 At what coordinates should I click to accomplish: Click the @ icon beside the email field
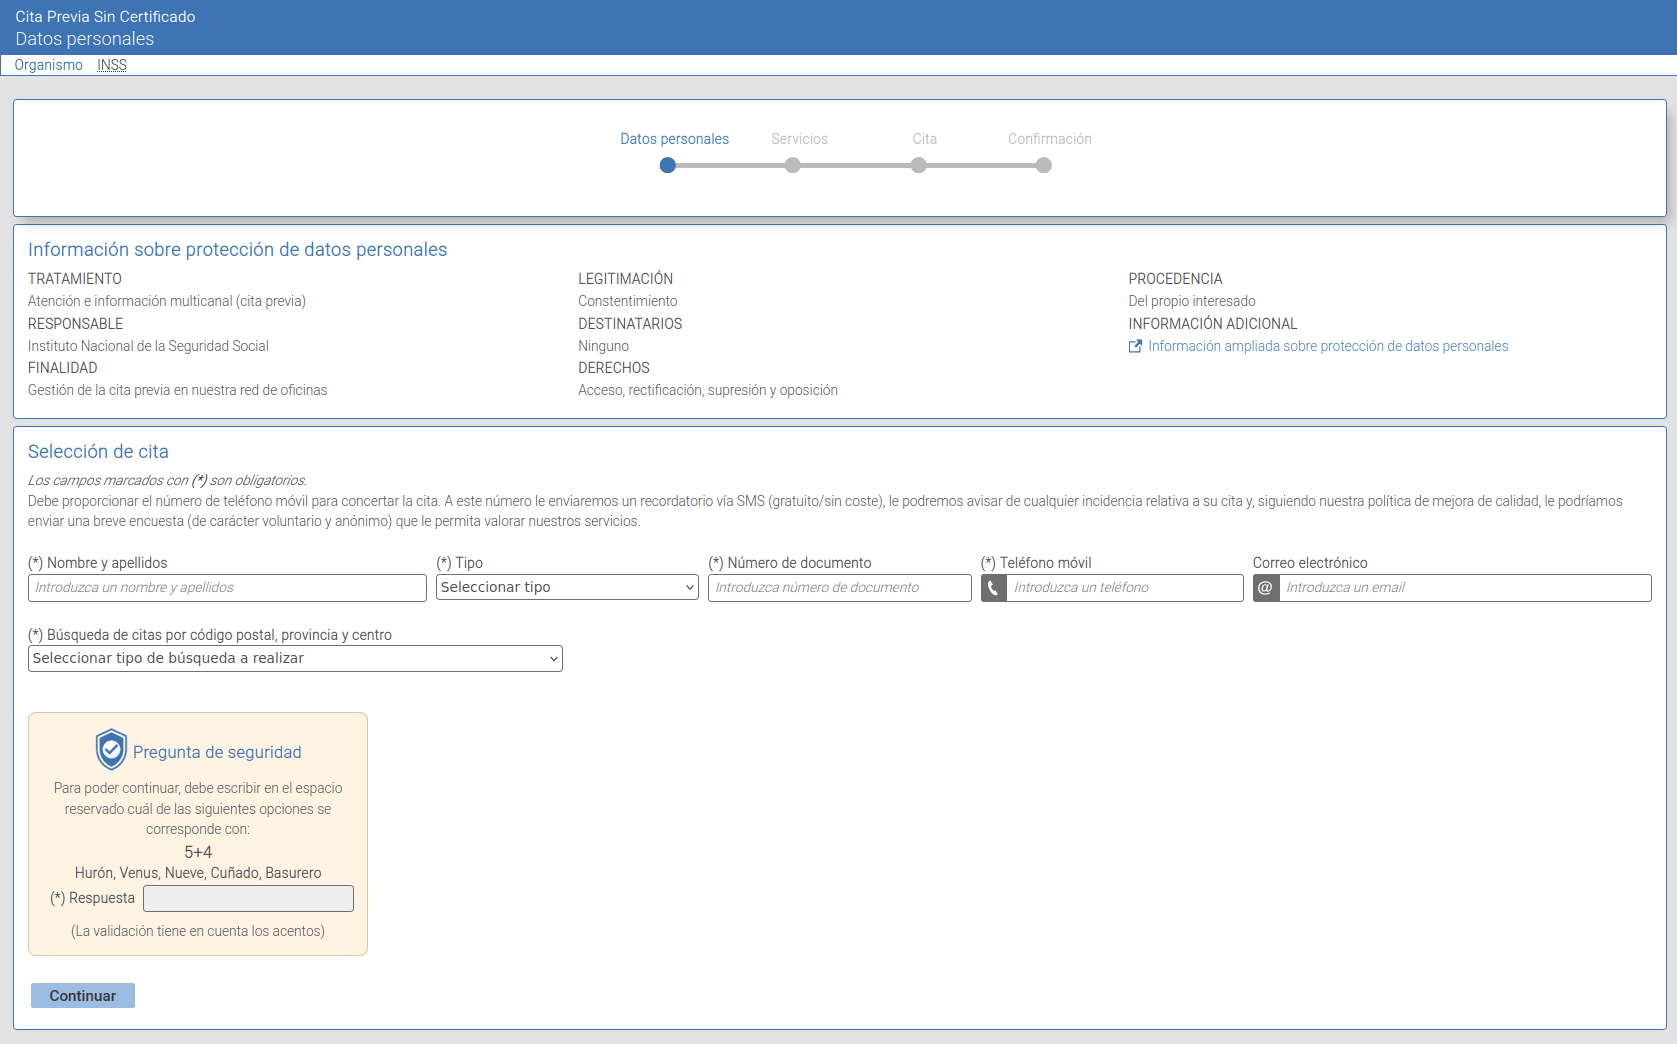pyautogui.click(x=1265, y=588)
